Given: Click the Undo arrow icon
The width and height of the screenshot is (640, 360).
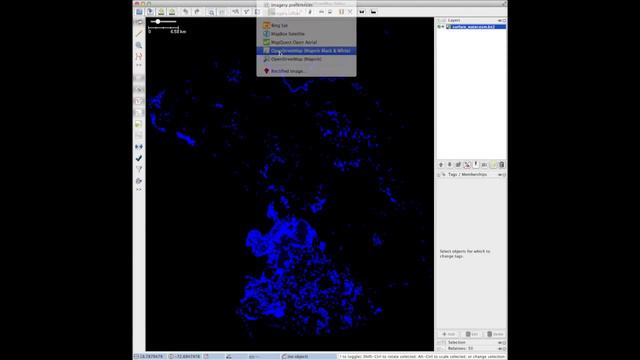Looking at the screenshot, I should tap(186, 12).
